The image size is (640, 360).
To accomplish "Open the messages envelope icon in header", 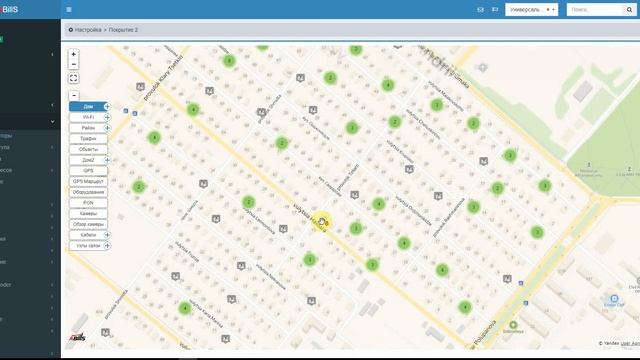I will pos(480,9).
